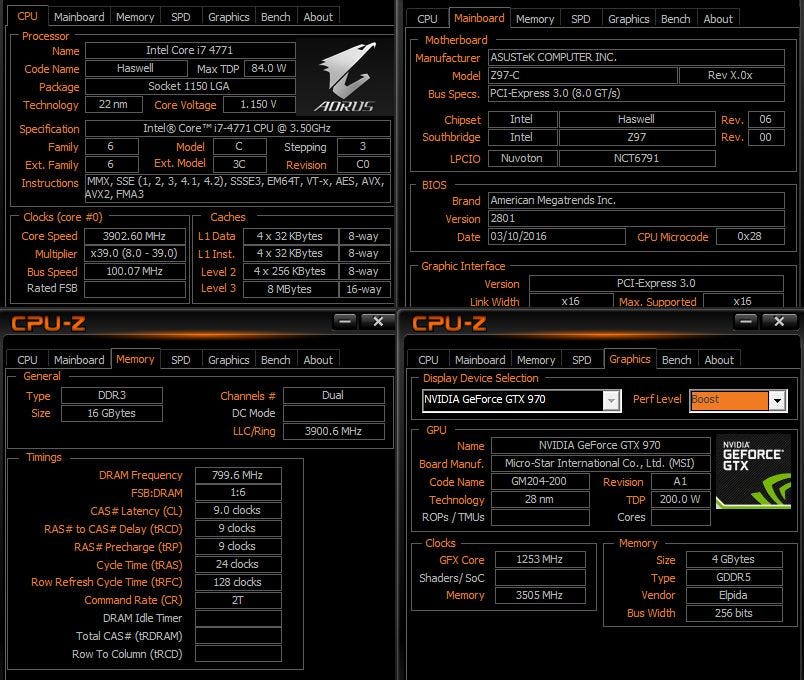Click Core Voltage value 1.150 V

(259, 105)
